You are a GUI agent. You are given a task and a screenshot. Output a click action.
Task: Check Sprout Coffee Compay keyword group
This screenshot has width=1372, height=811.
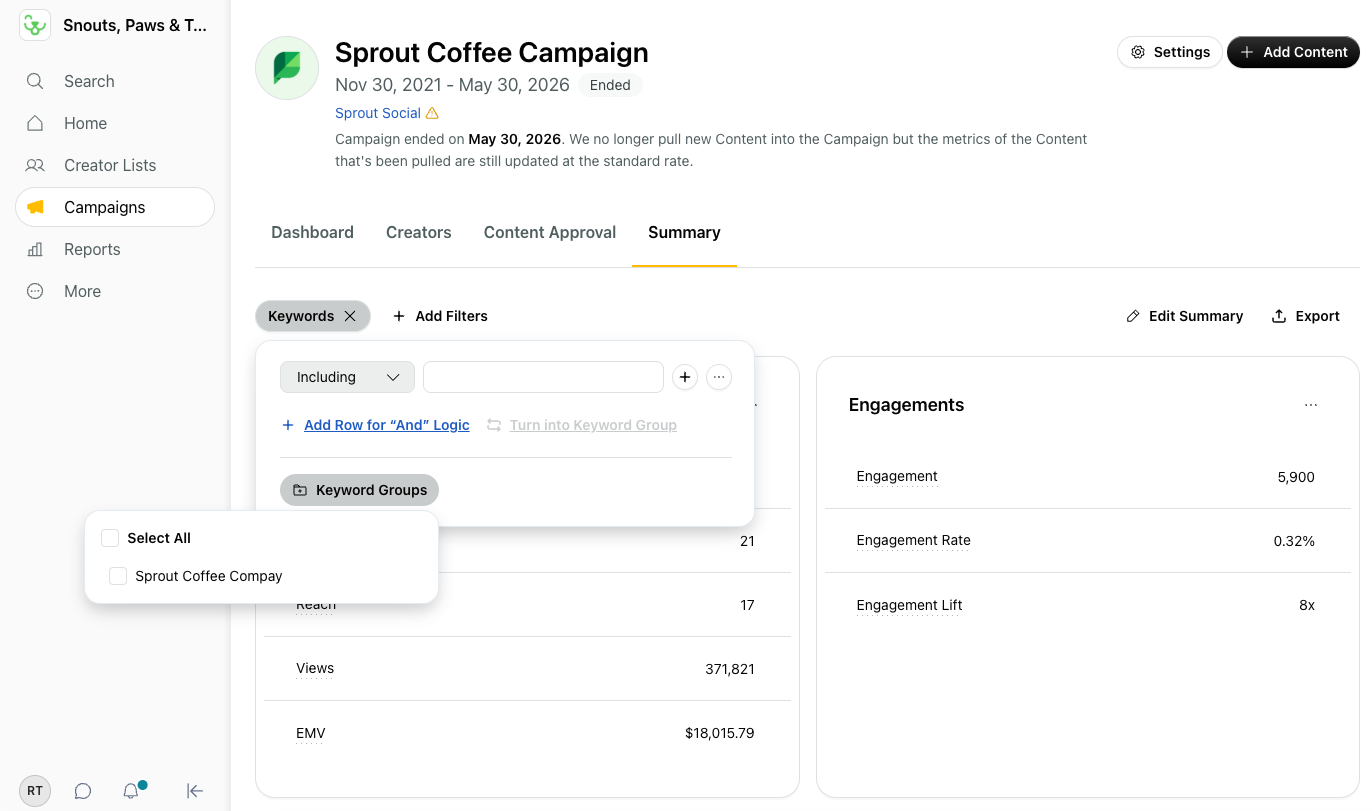pyautogui.click(x=118, y=576)
